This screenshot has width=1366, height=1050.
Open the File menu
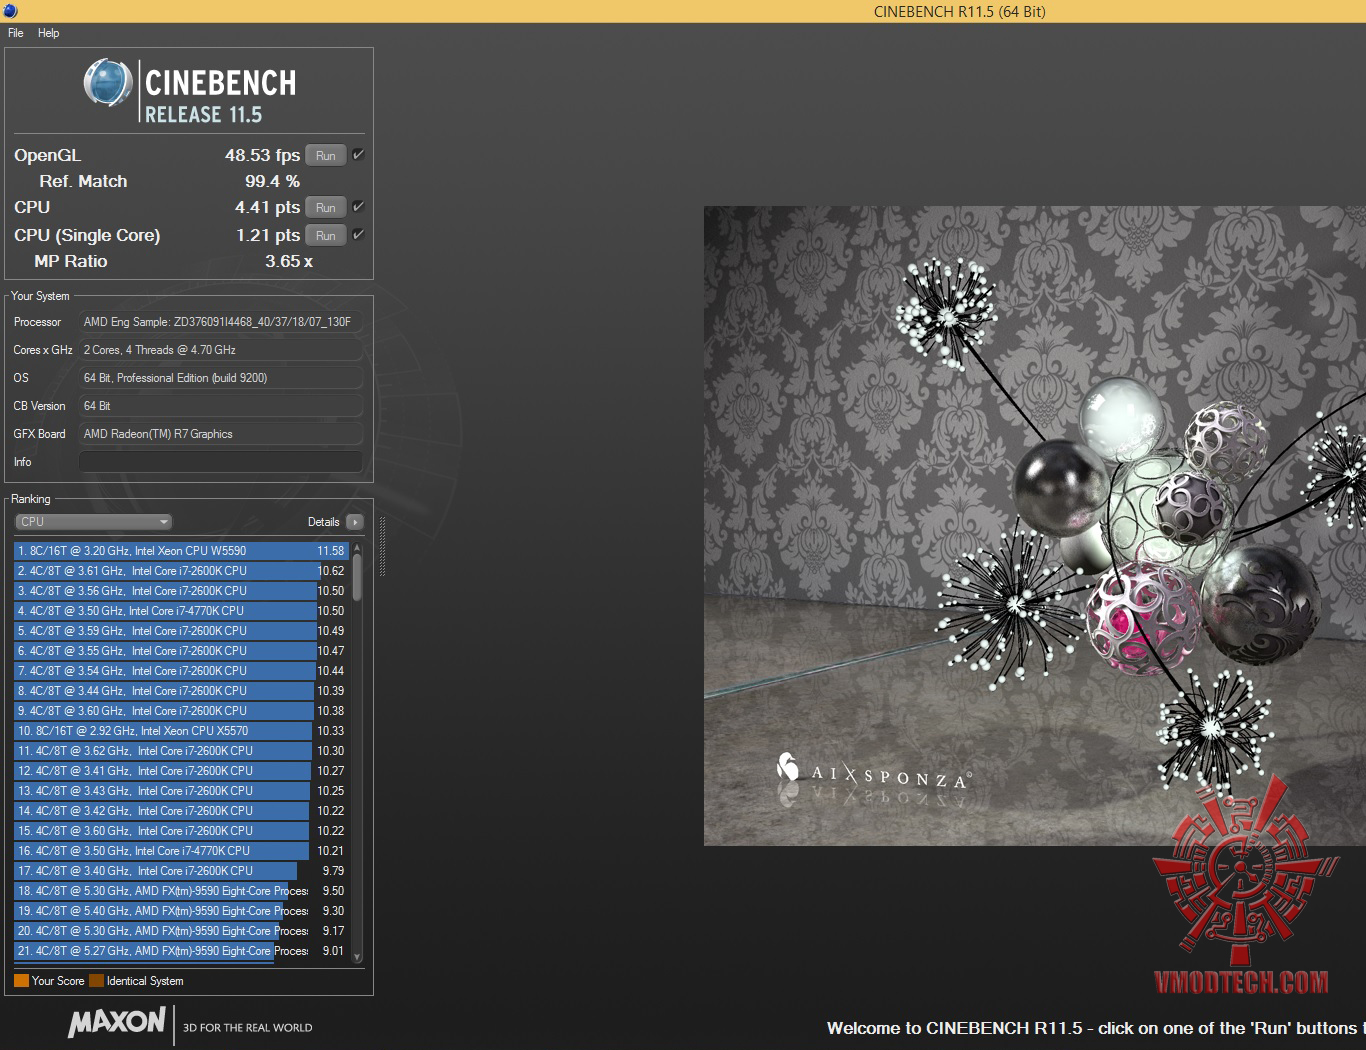[x=16, y=33]
